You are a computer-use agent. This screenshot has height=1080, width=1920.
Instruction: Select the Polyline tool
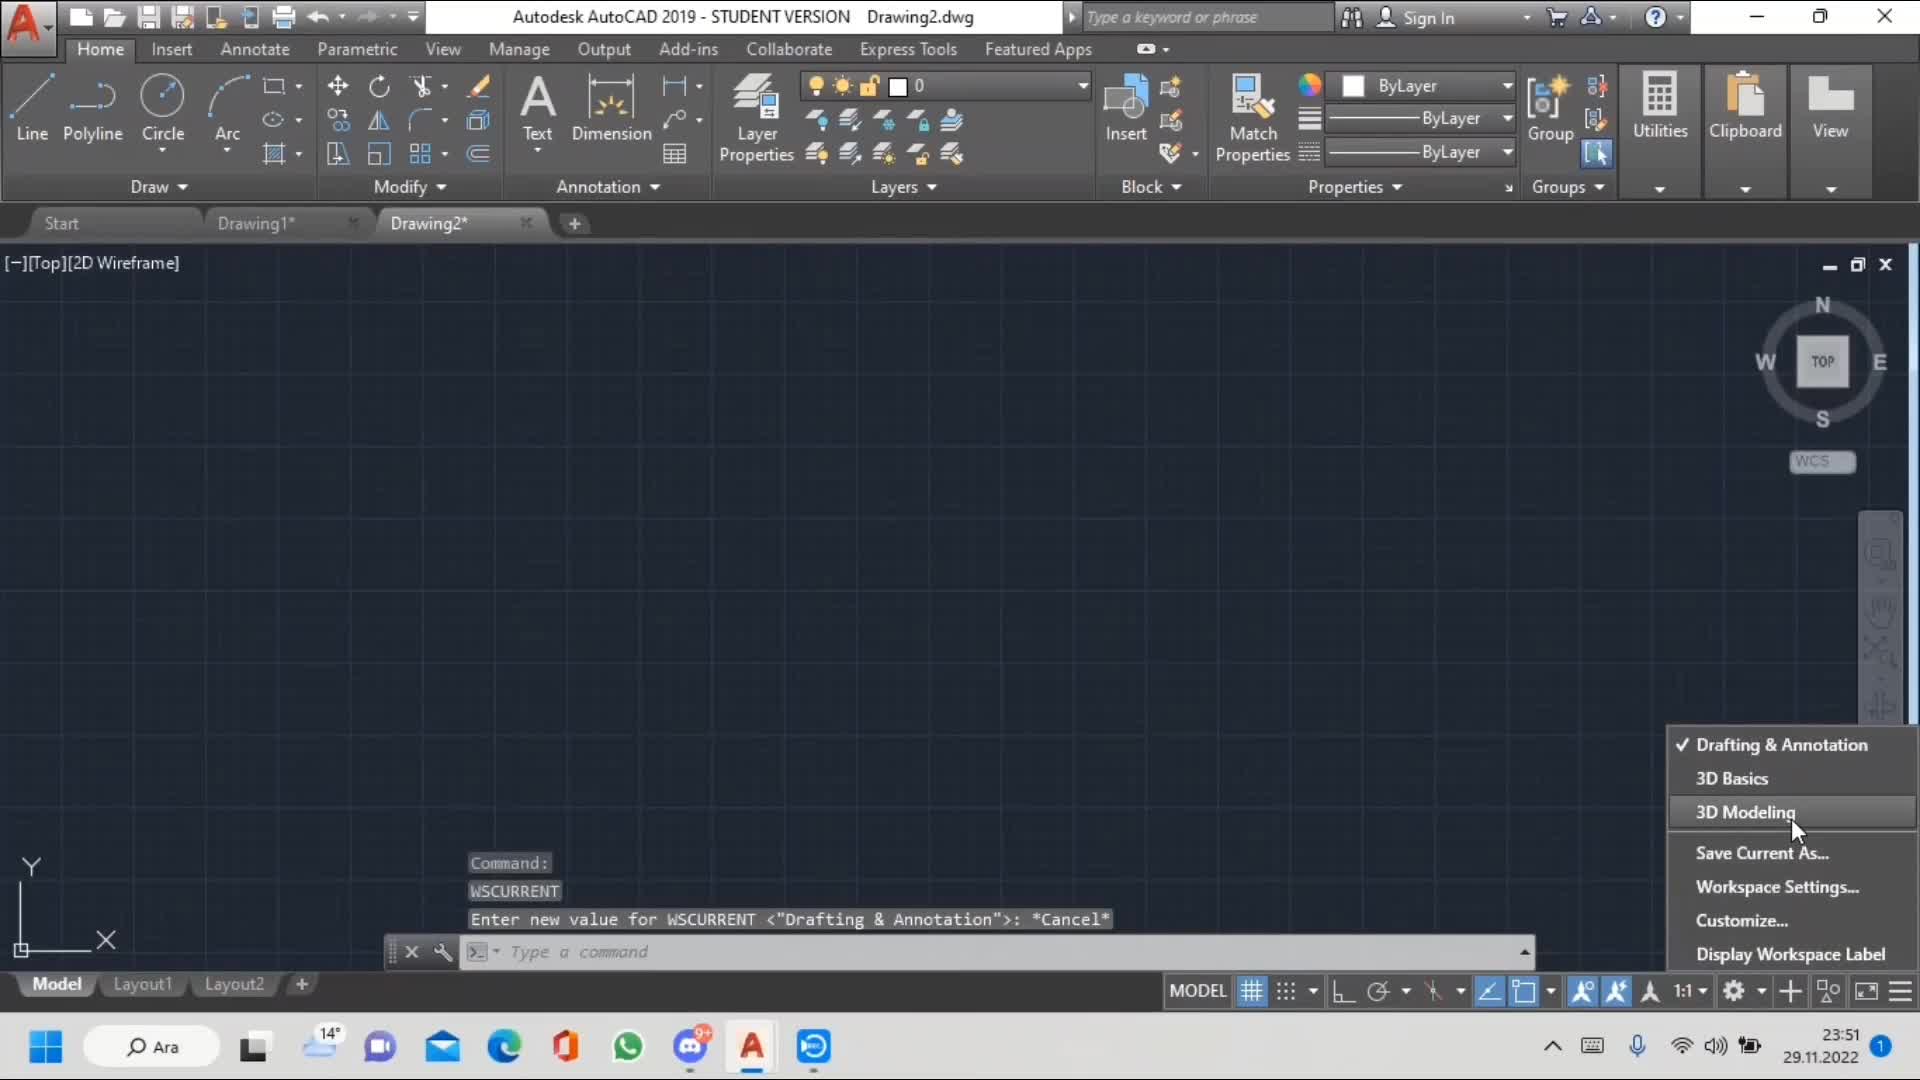click(92, 108)
